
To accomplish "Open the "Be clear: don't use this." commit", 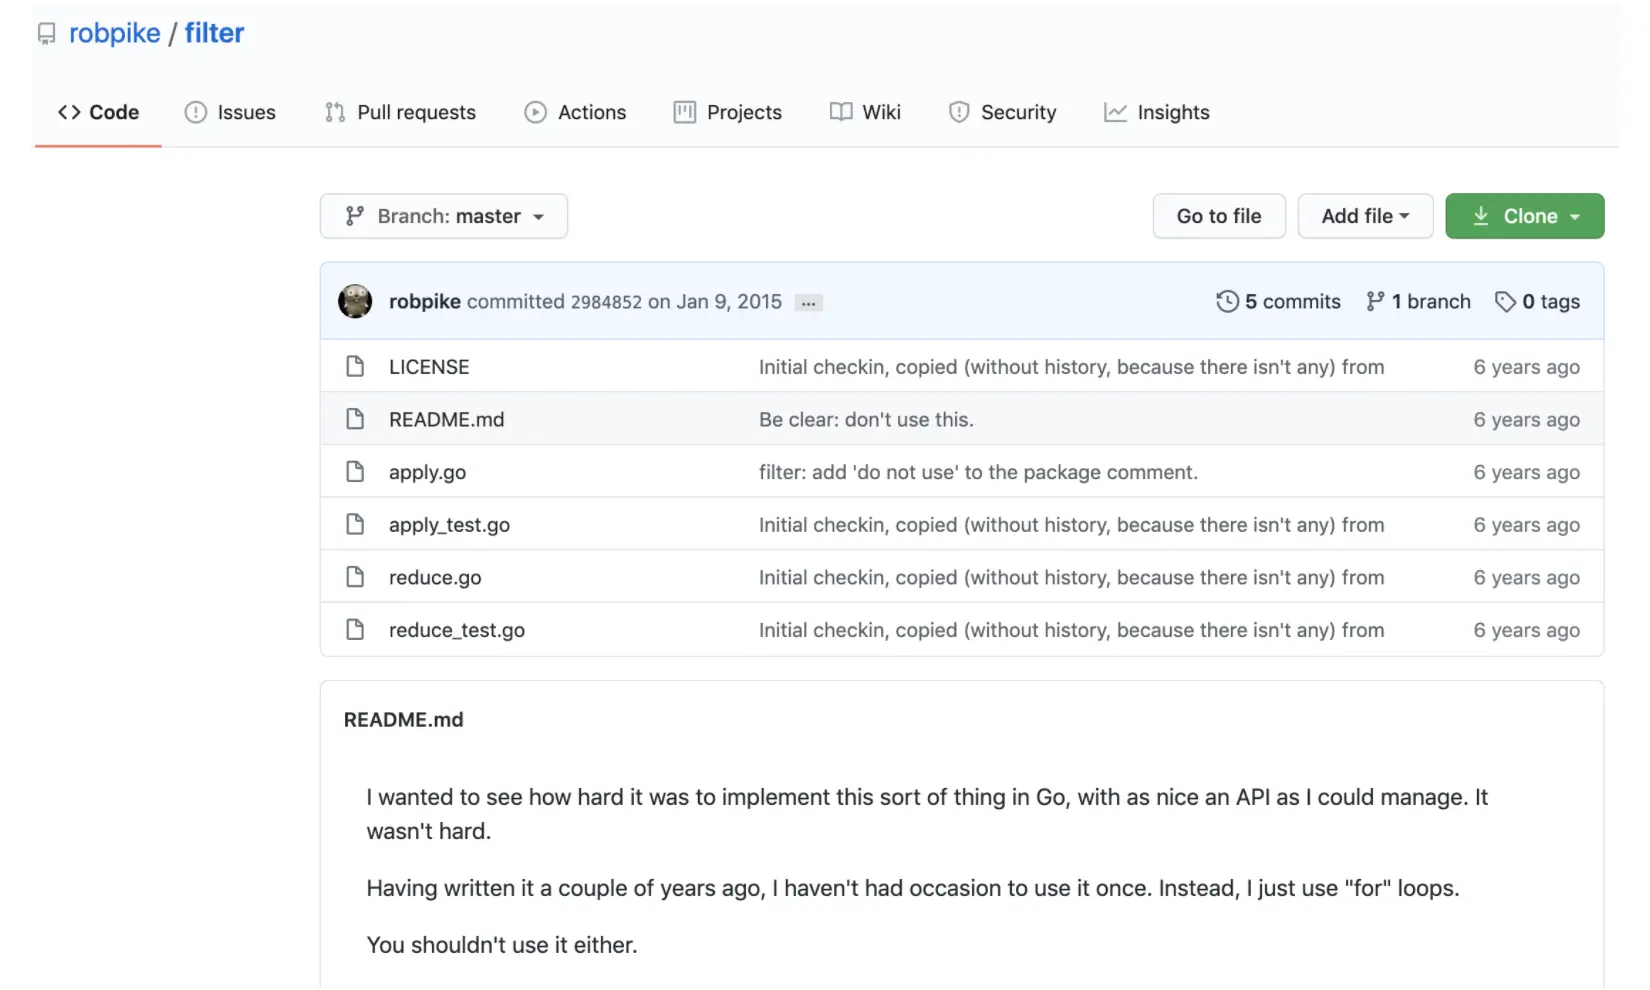I will pos(865,420).
